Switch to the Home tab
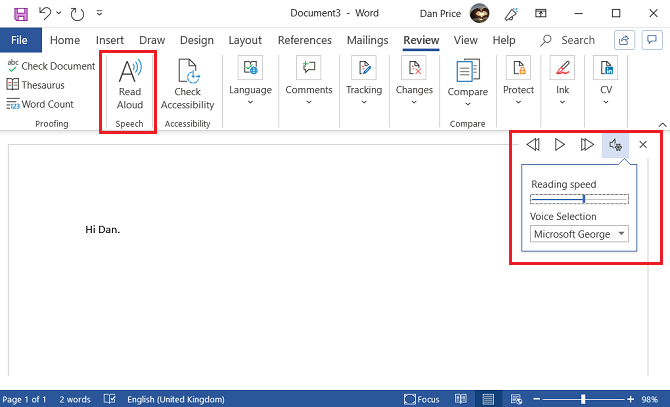This screenshot has width=670, height=407. [x=65, y=40]
